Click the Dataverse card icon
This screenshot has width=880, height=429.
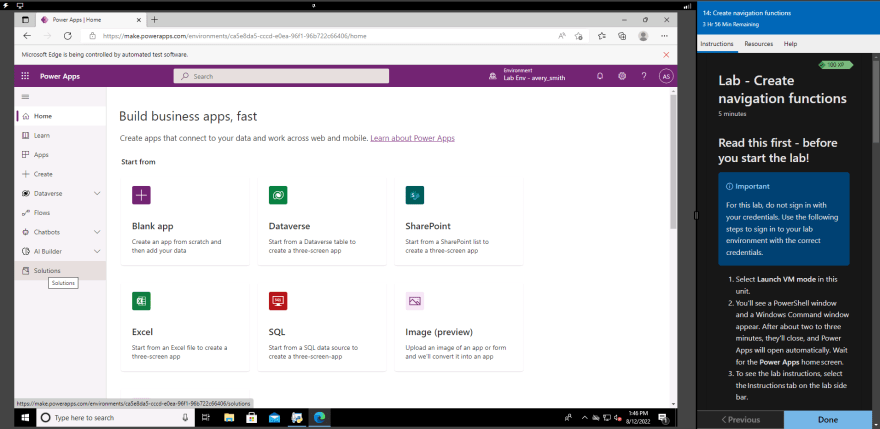click(278, 195)
